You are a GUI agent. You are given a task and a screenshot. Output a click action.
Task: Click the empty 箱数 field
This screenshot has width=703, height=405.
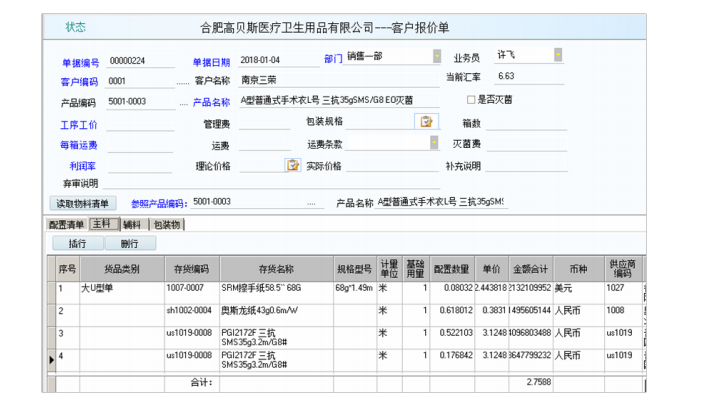pyautogui.click(x=526, y=123)
